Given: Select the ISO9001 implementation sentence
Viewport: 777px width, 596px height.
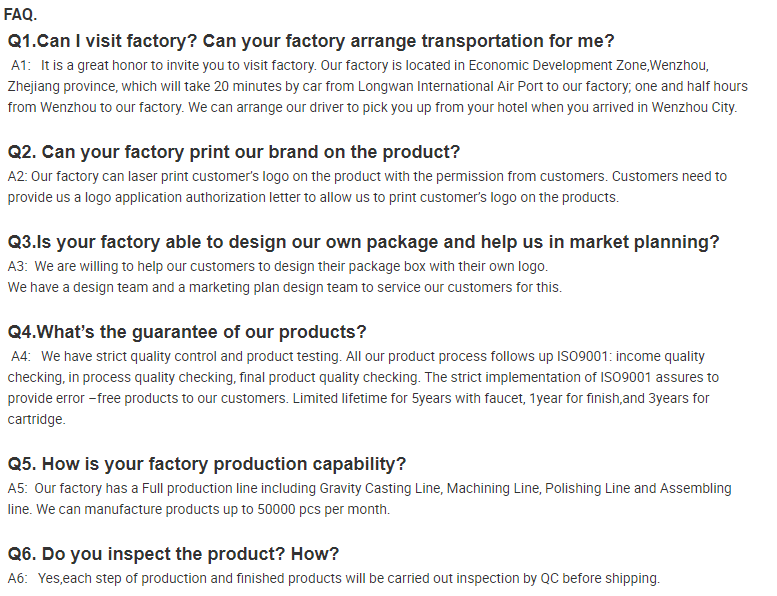Looking at the screenshot, I should click(x=571, y=378).
